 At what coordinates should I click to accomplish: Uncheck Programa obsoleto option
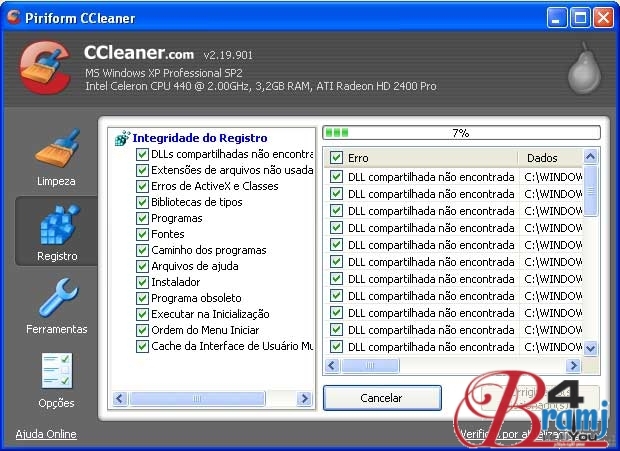coord(142,298)
